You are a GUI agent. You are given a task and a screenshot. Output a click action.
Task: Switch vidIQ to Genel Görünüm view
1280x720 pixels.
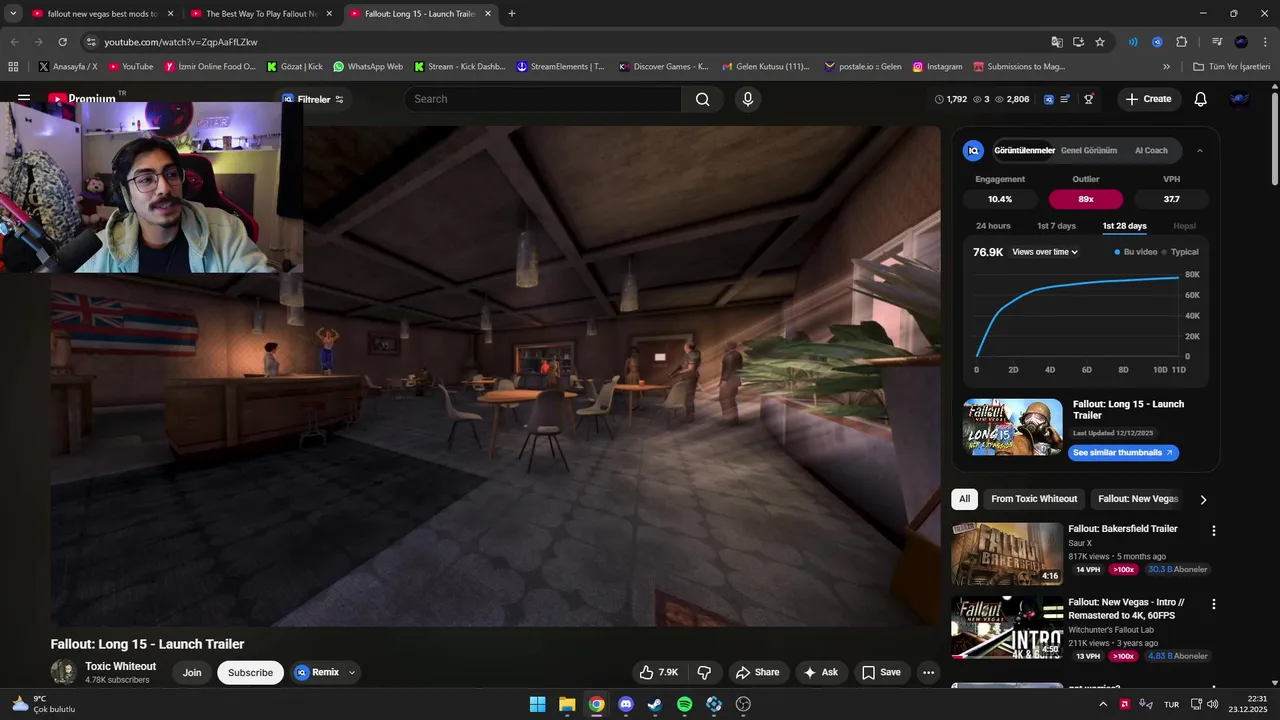[1089, 151]
